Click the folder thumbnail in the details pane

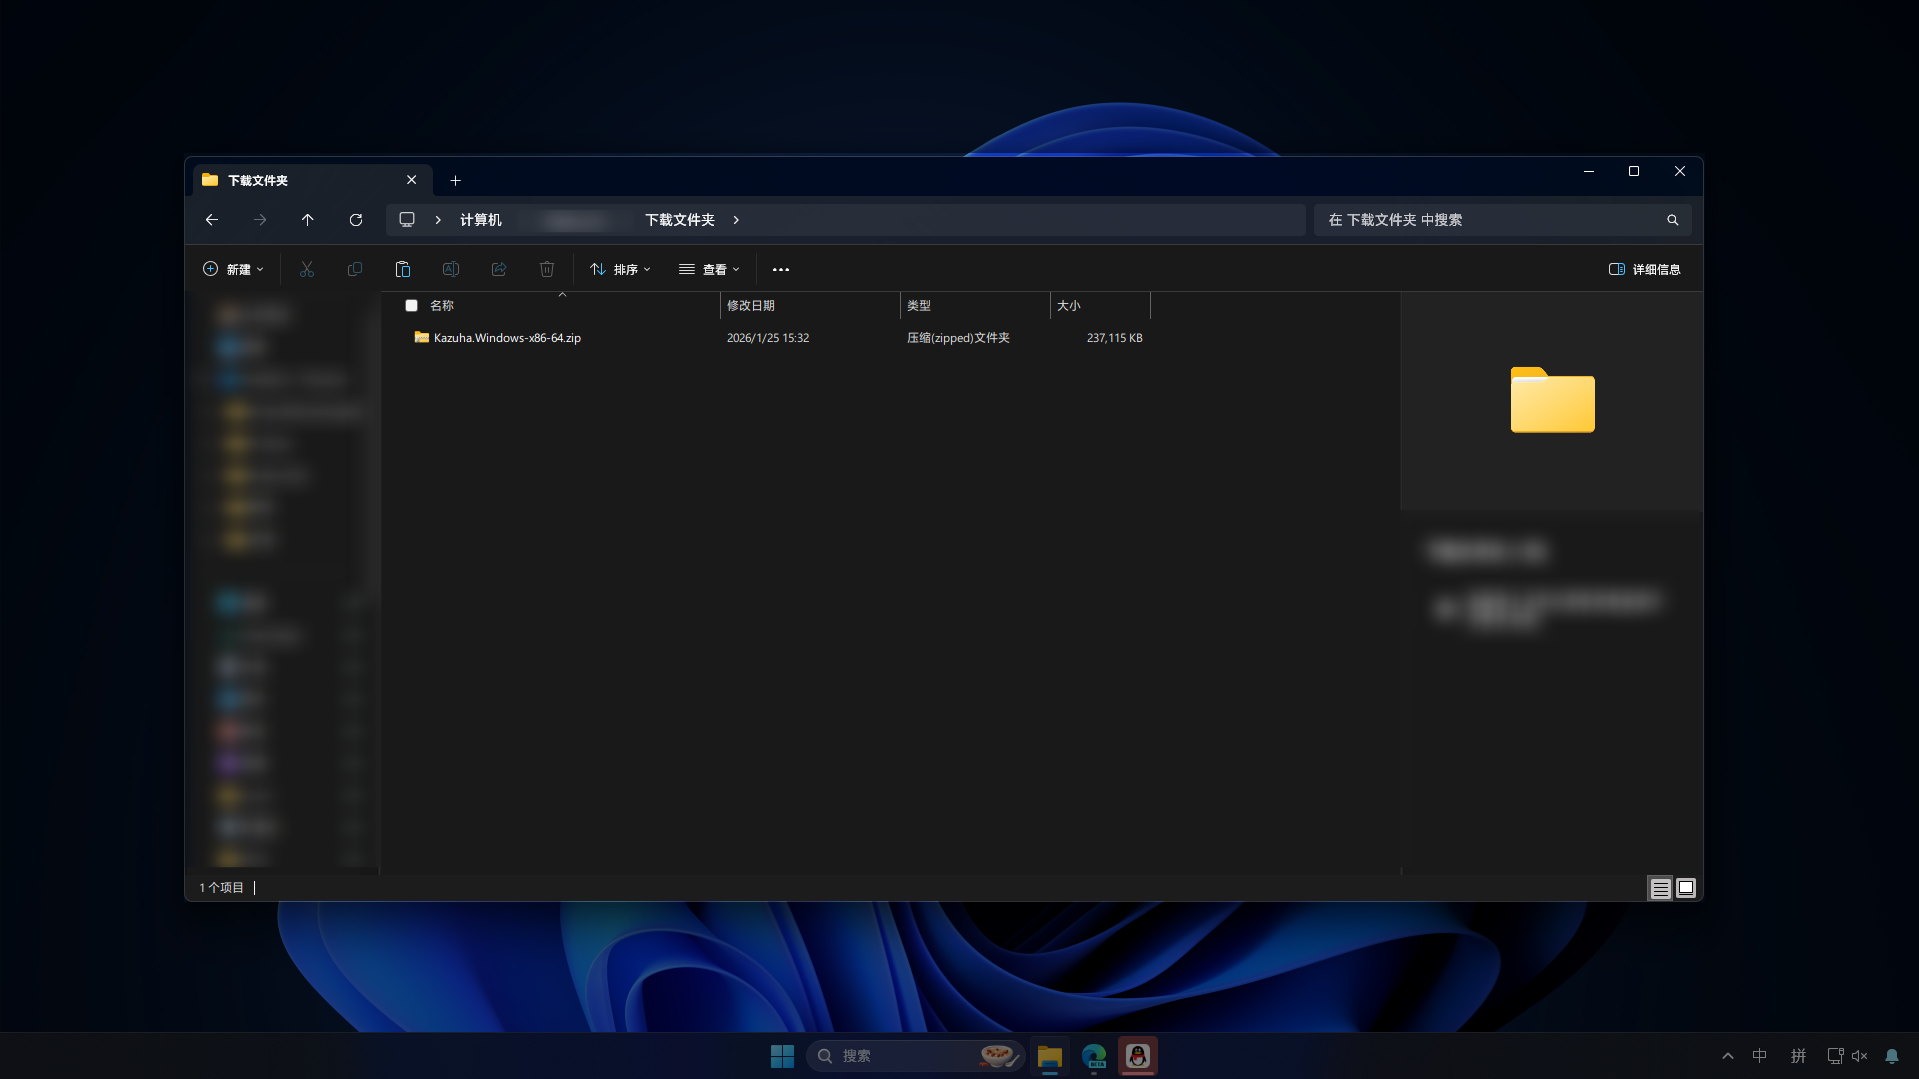1552,400
